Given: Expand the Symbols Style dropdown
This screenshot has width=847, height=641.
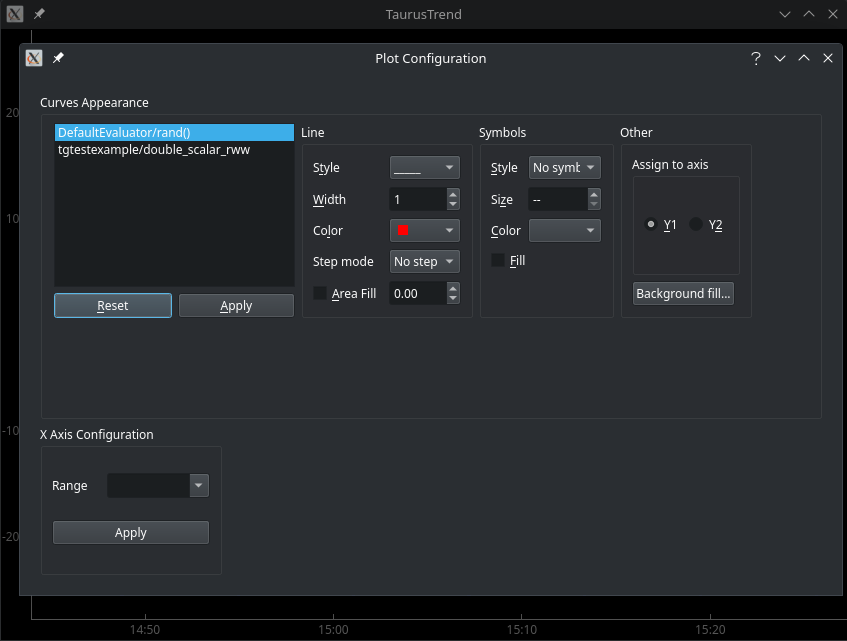Looking at the screenshot, I should pyautogui.click(x=564, y=168).
